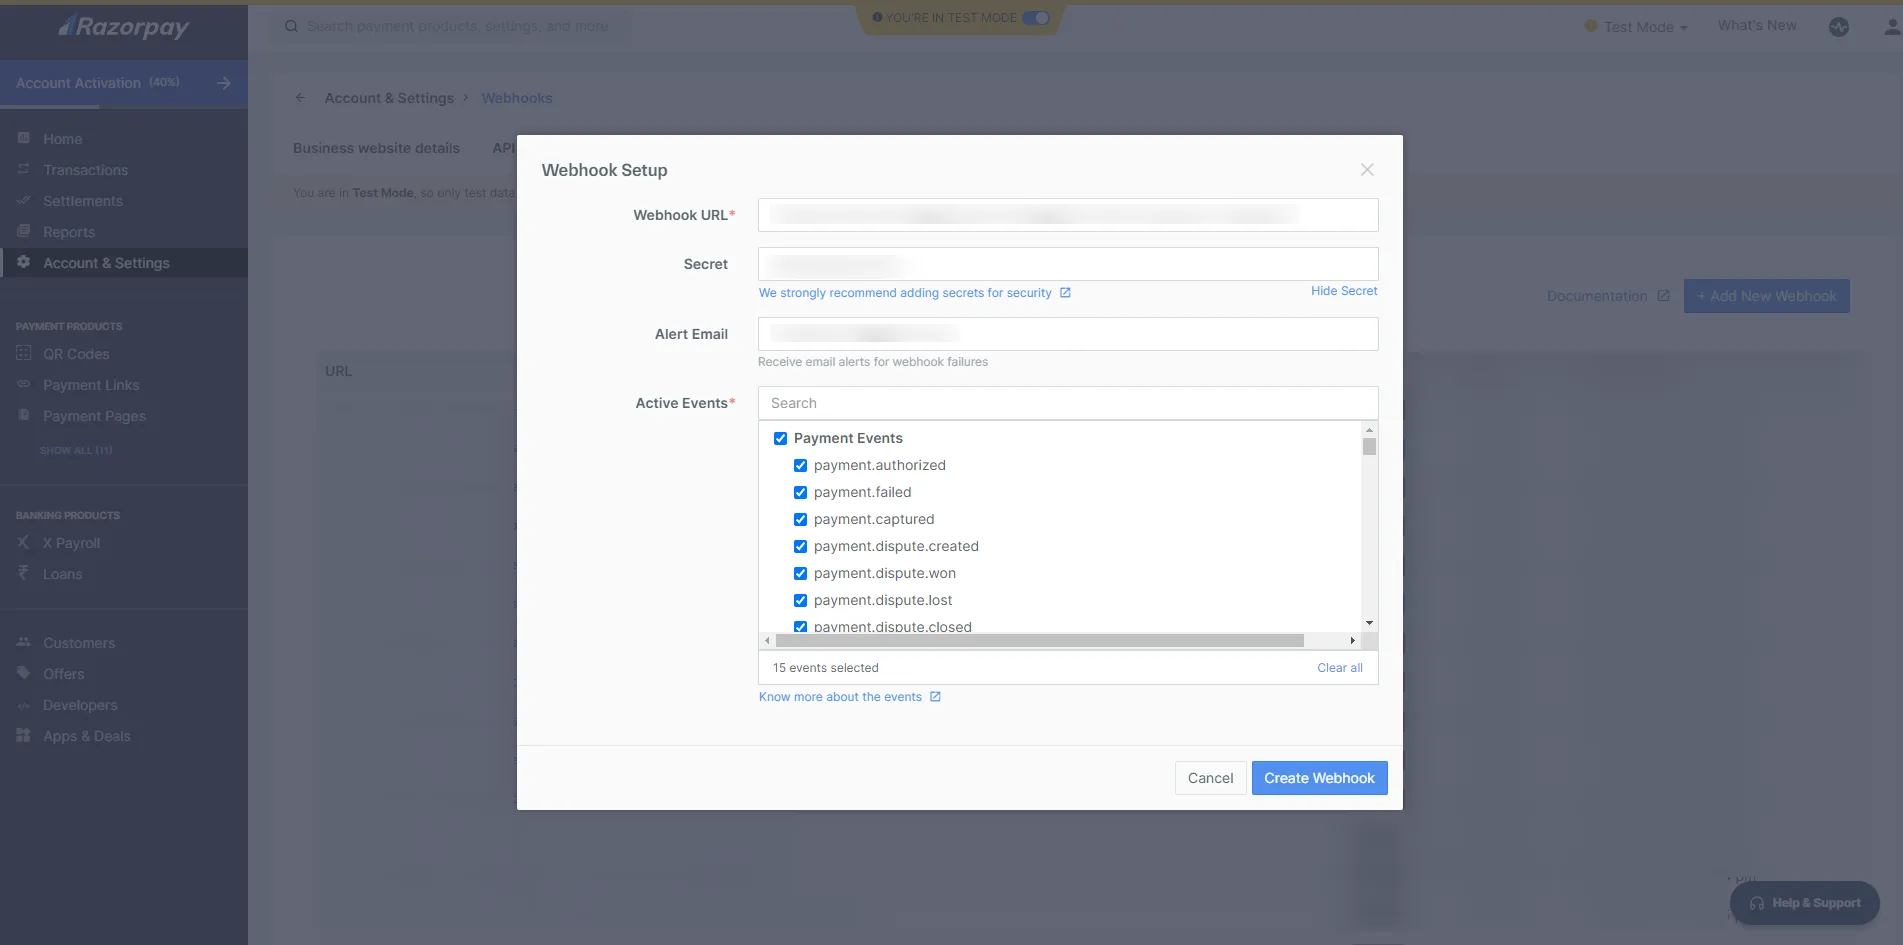Viewport: 1903px width, 945px height.
Task: Uncheck payment.dispute.lost event
Action: coord(800,600)
